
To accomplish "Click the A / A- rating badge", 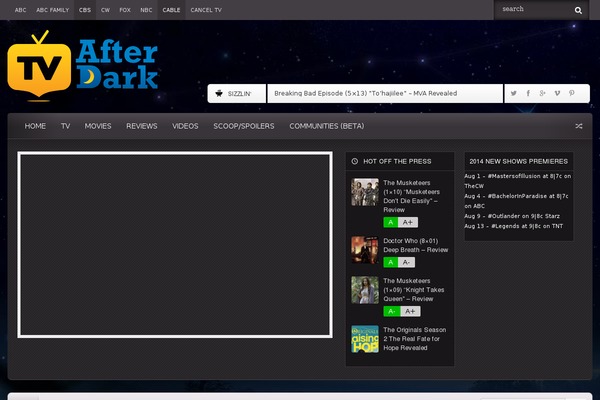I will click(x=399, y=262).
